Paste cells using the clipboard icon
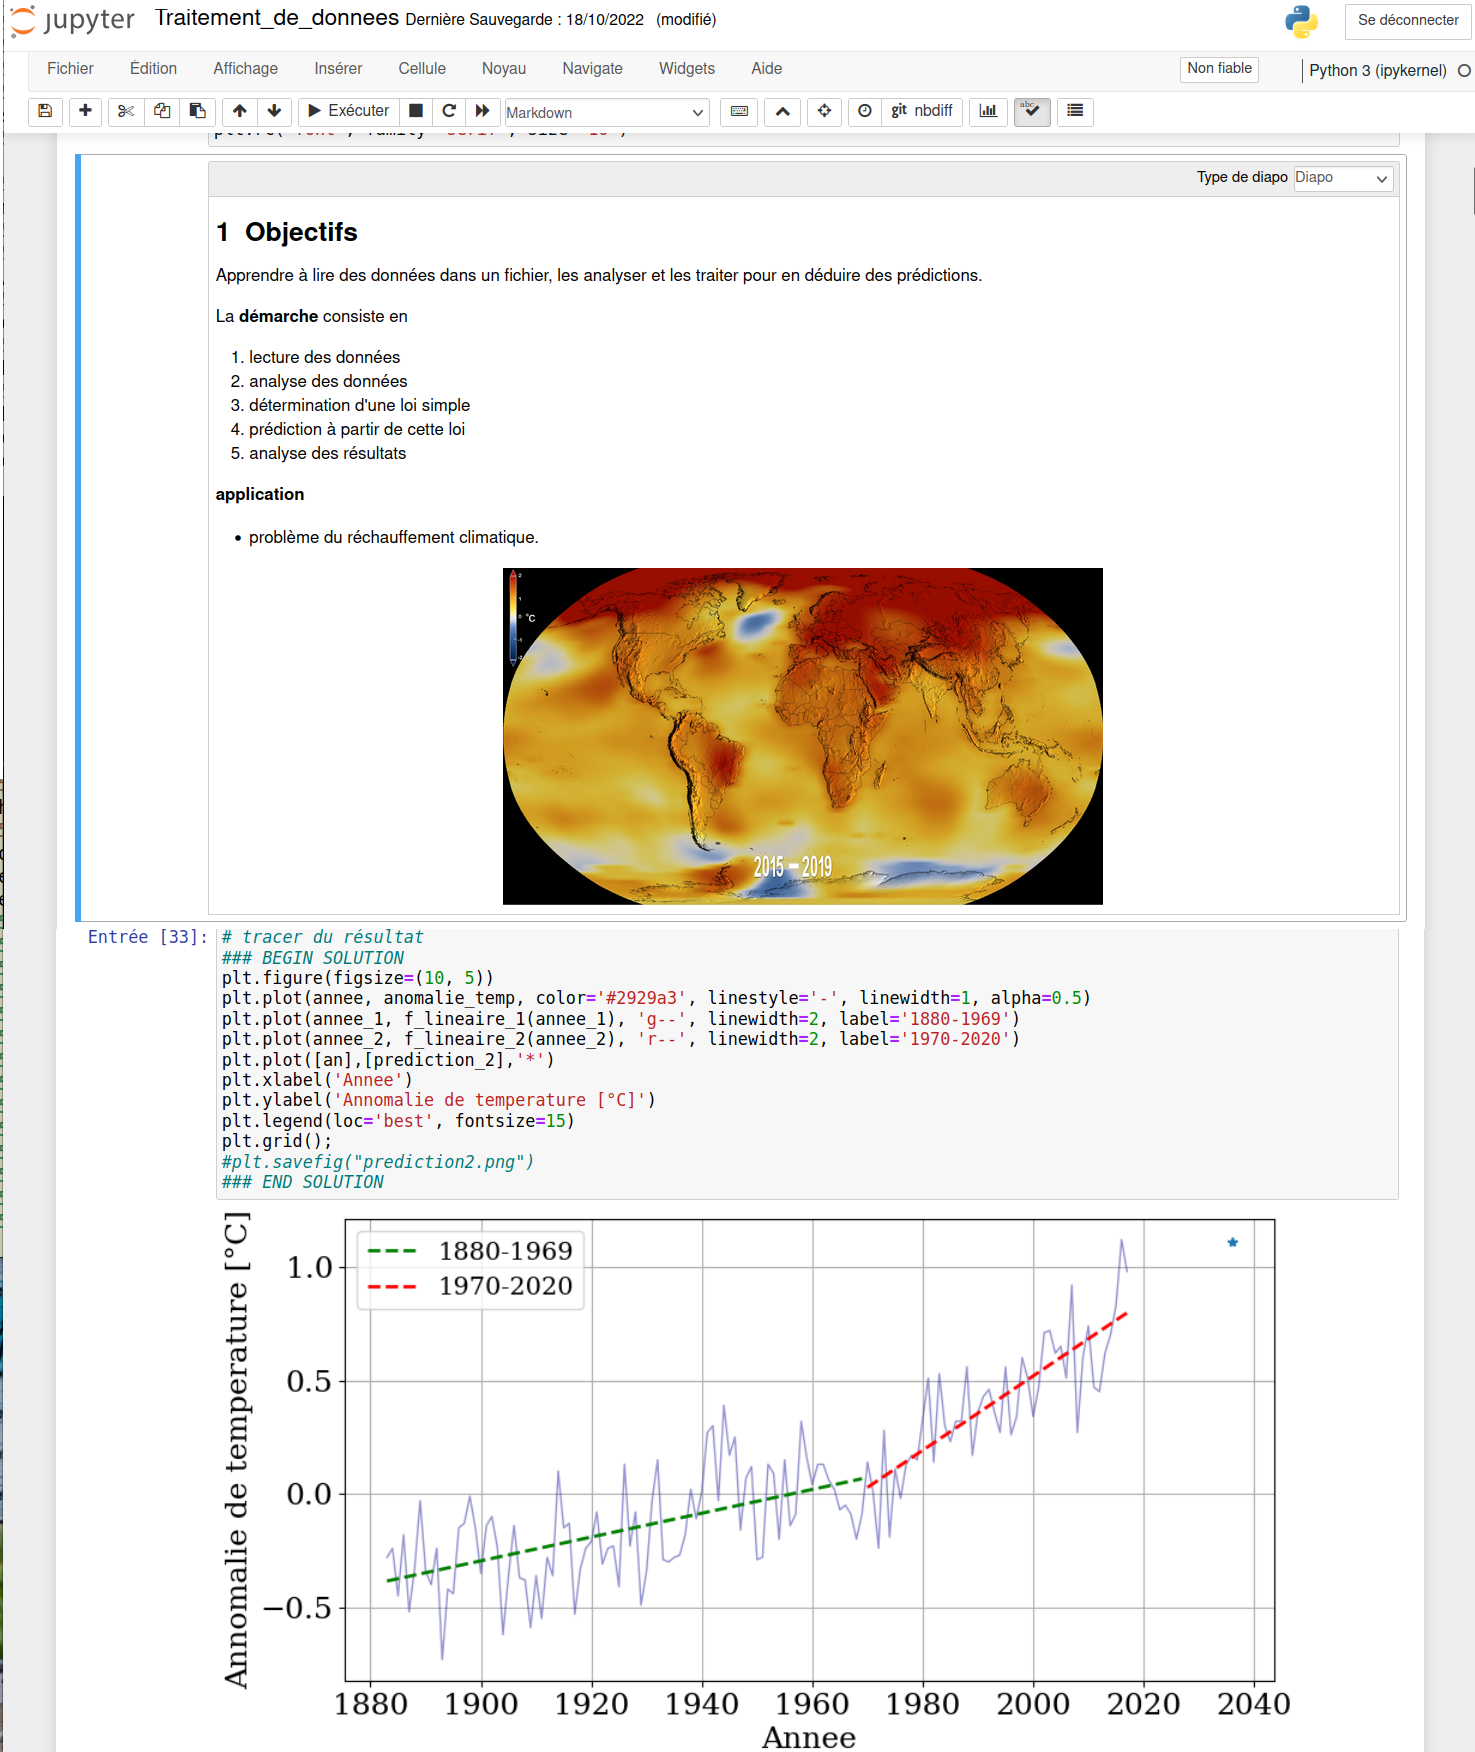The image size is (1475, 1752). [198, 111]
